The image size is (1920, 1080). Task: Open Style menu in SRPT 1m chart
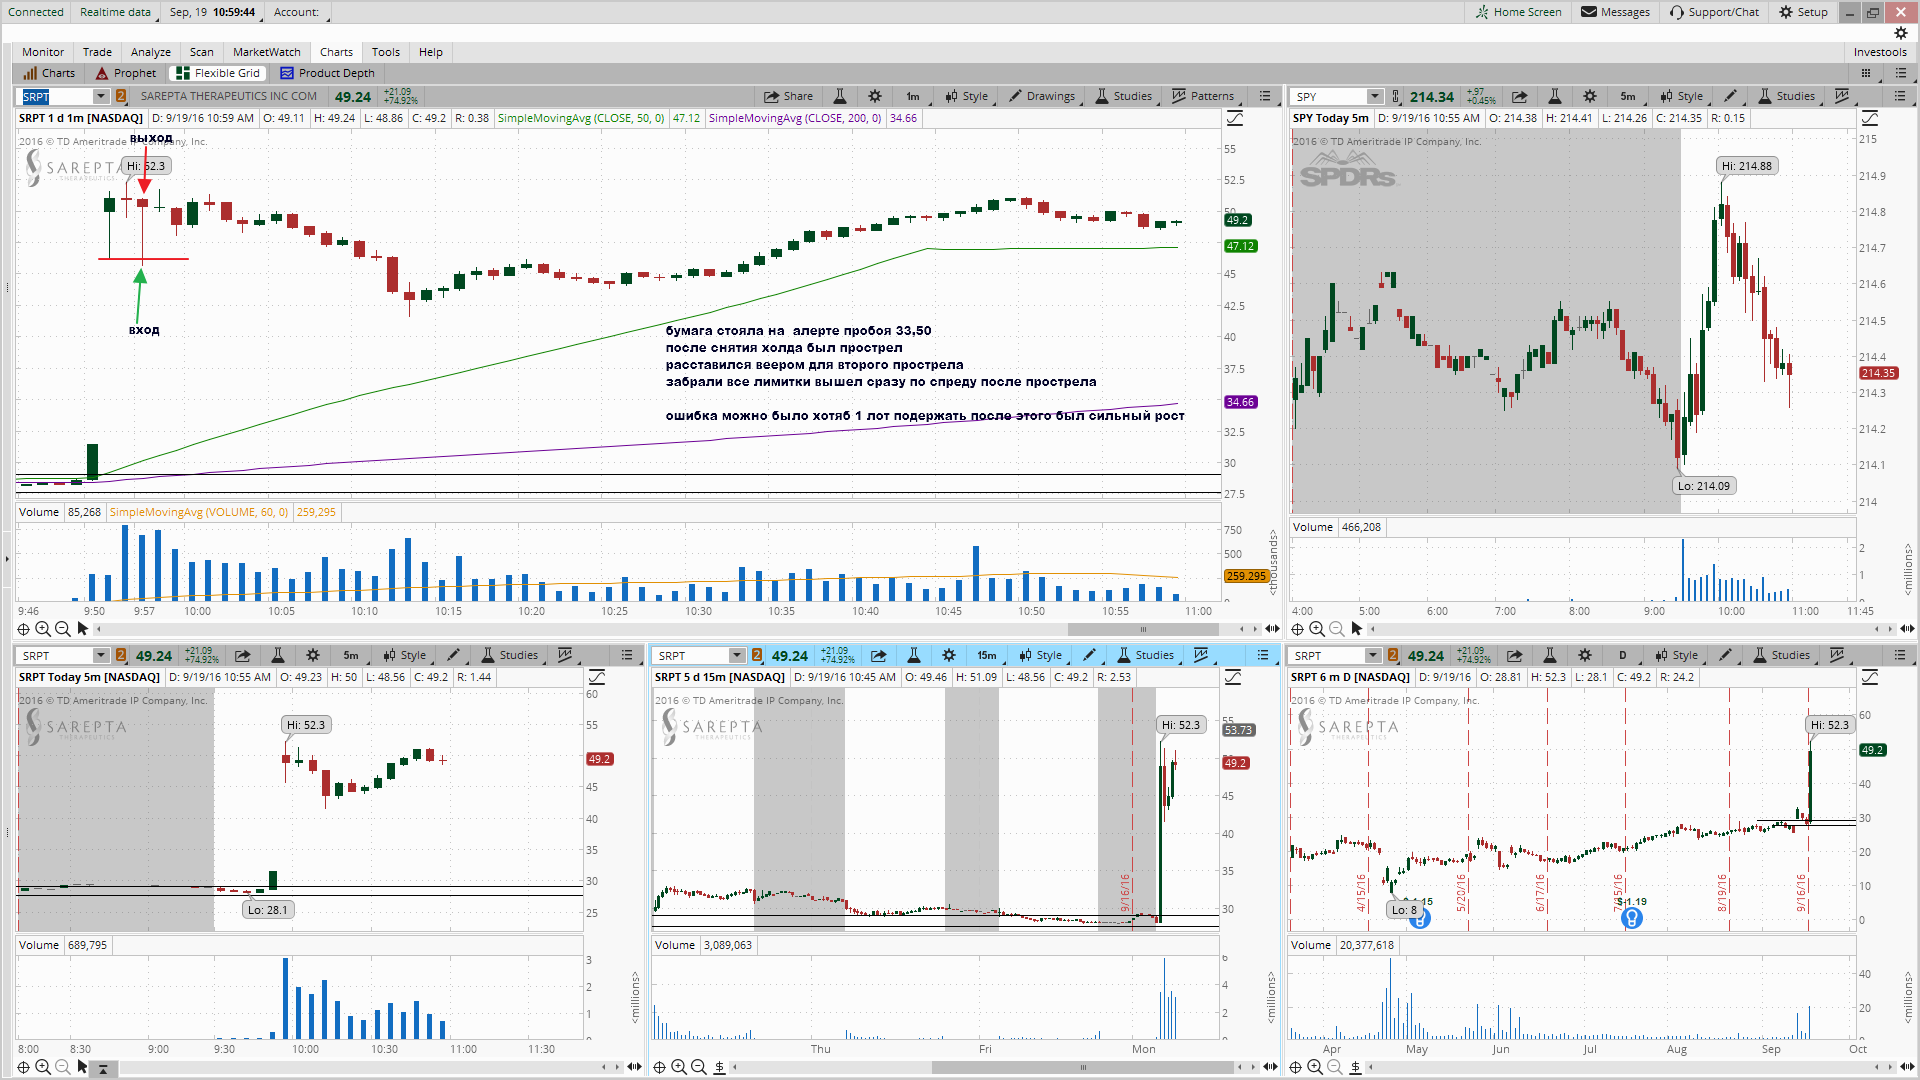(x=966, y=96)
